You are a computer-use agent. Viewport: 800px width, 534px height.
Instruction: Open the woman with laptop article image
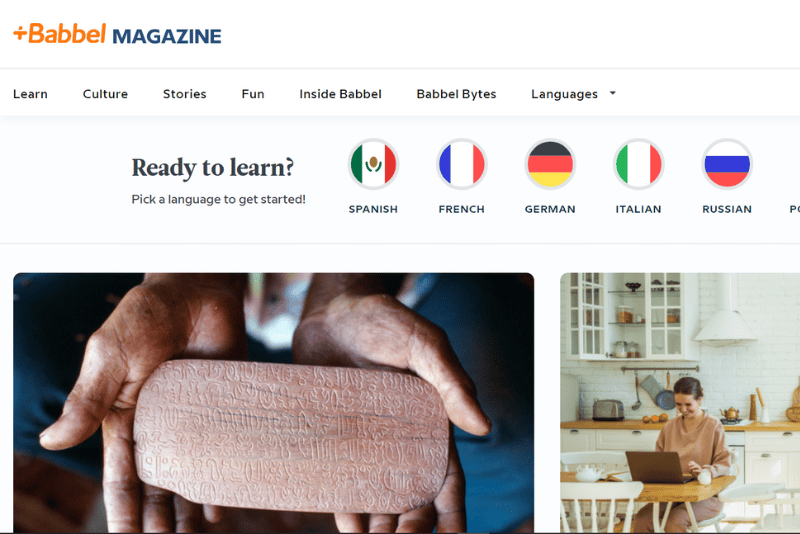(680, 403)
